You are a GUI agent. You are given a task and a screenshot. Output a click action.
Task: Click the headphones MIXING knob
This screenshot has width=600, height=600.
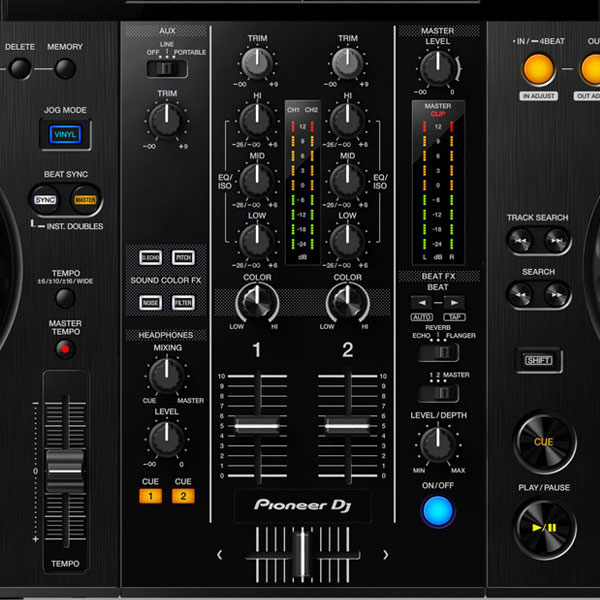tap(166, 375)
